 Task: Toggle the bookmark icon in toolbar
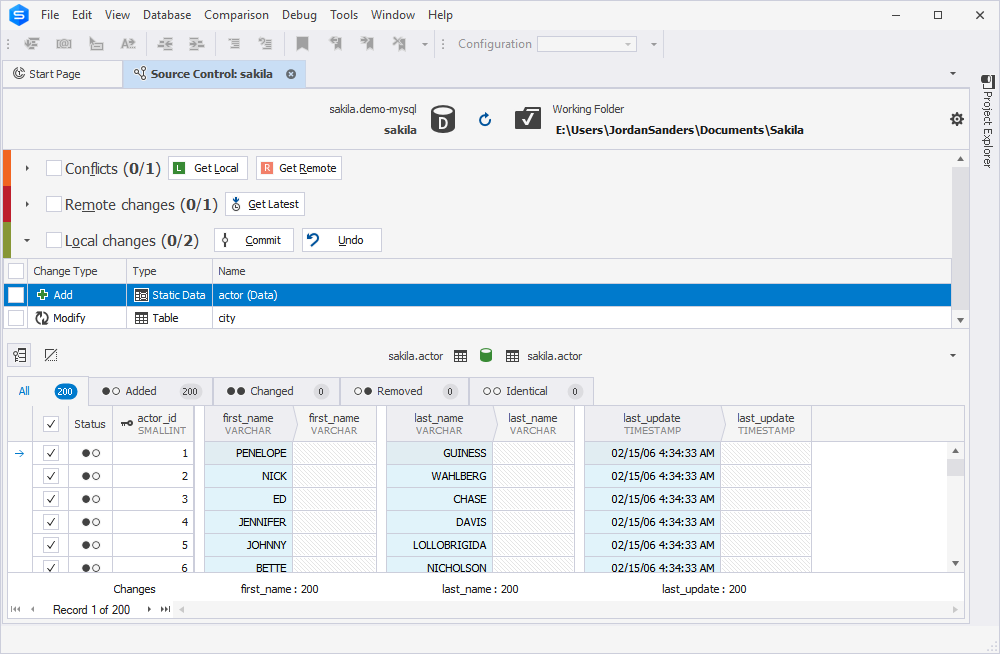tap(302, 43)
